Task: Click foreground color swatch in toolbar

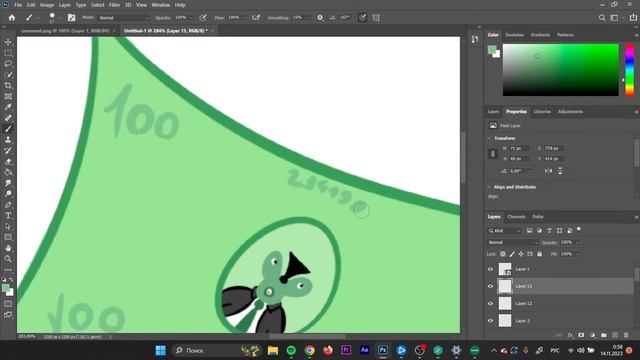Action: pos(6,289)
